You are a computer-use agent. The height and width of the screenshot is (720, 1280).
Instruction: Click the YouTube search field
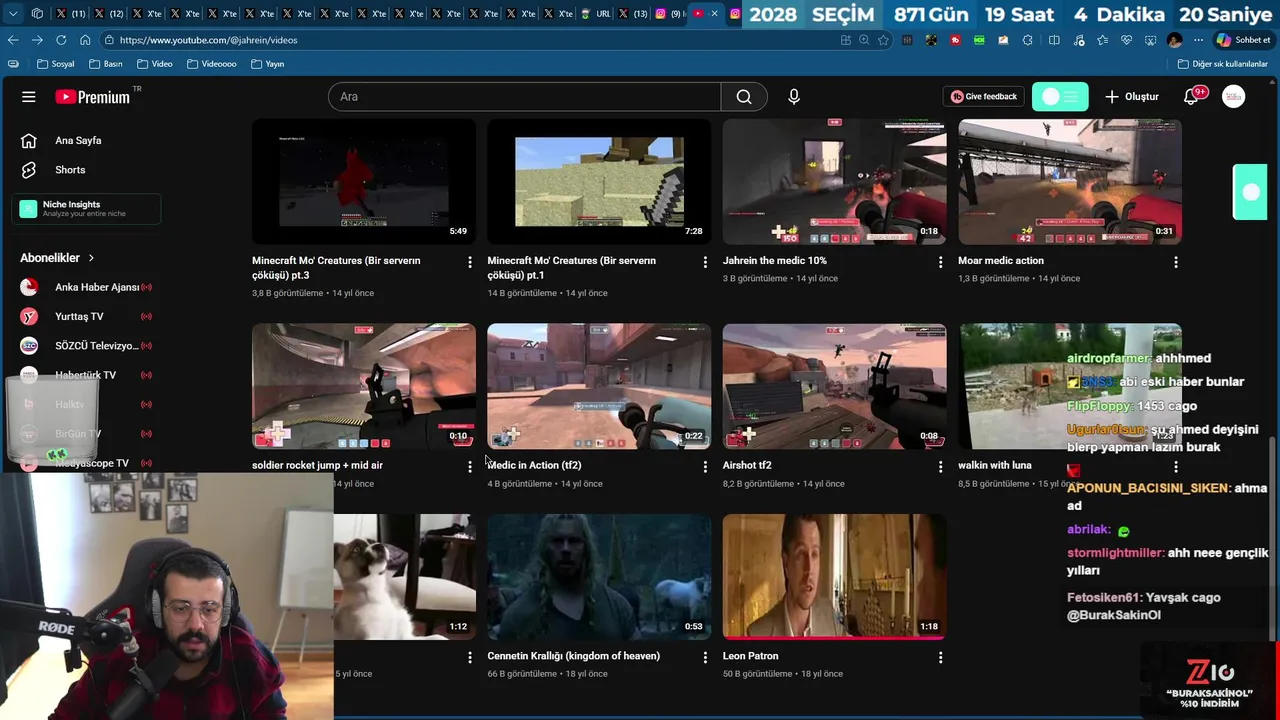[524, 97]
